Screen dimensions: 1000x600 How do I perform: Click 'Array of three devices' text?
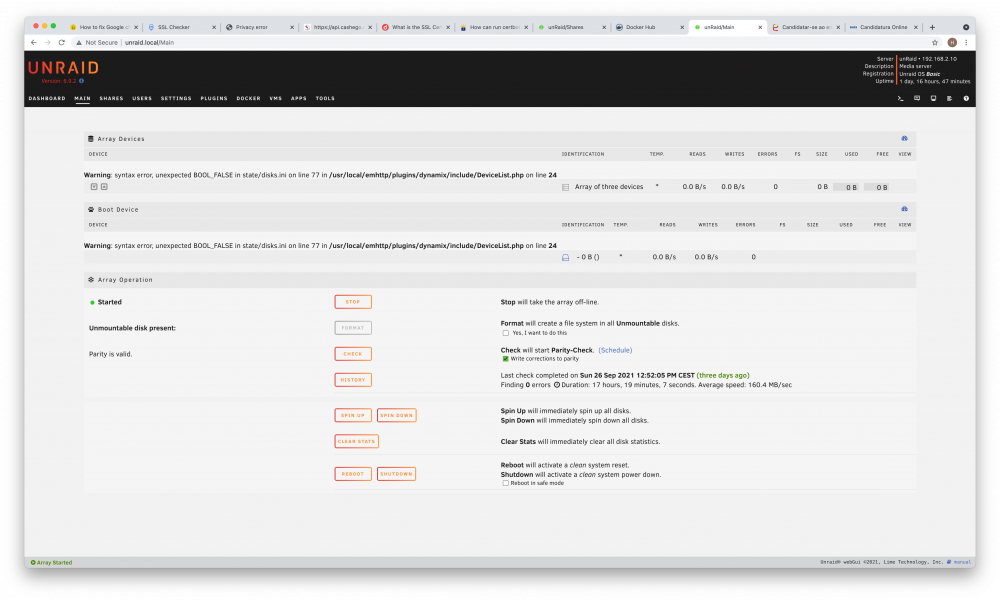(609, 187)
